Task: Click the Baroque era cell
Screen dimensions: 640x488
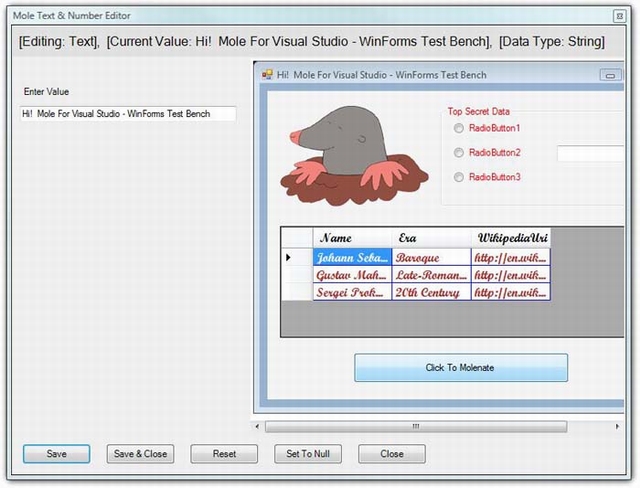Action: click(431, 257)
